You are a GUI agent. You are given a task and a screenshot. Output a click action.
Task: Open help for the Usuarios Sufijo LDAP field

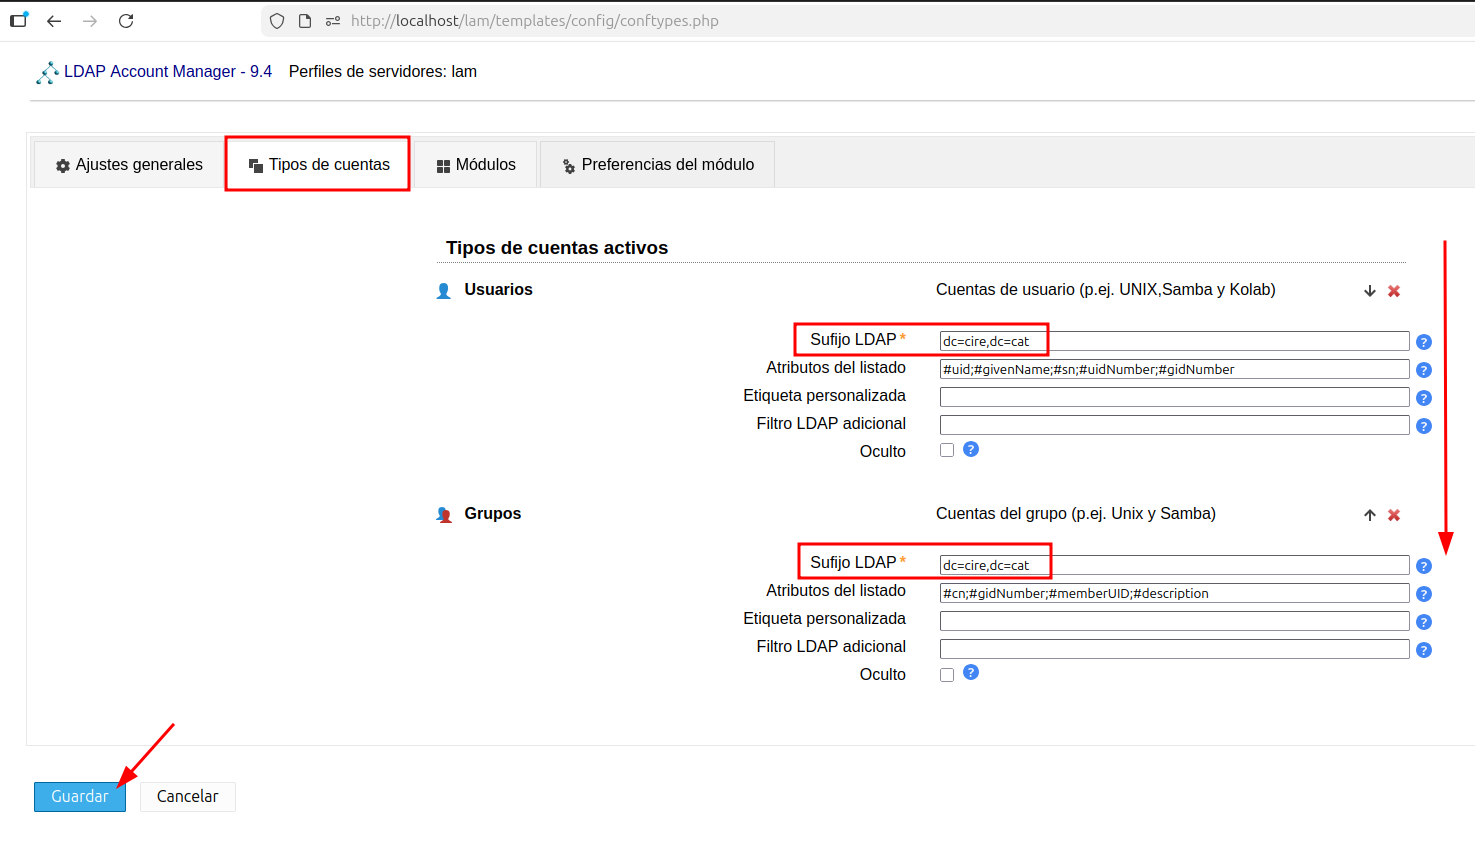tap(1423, 341)
